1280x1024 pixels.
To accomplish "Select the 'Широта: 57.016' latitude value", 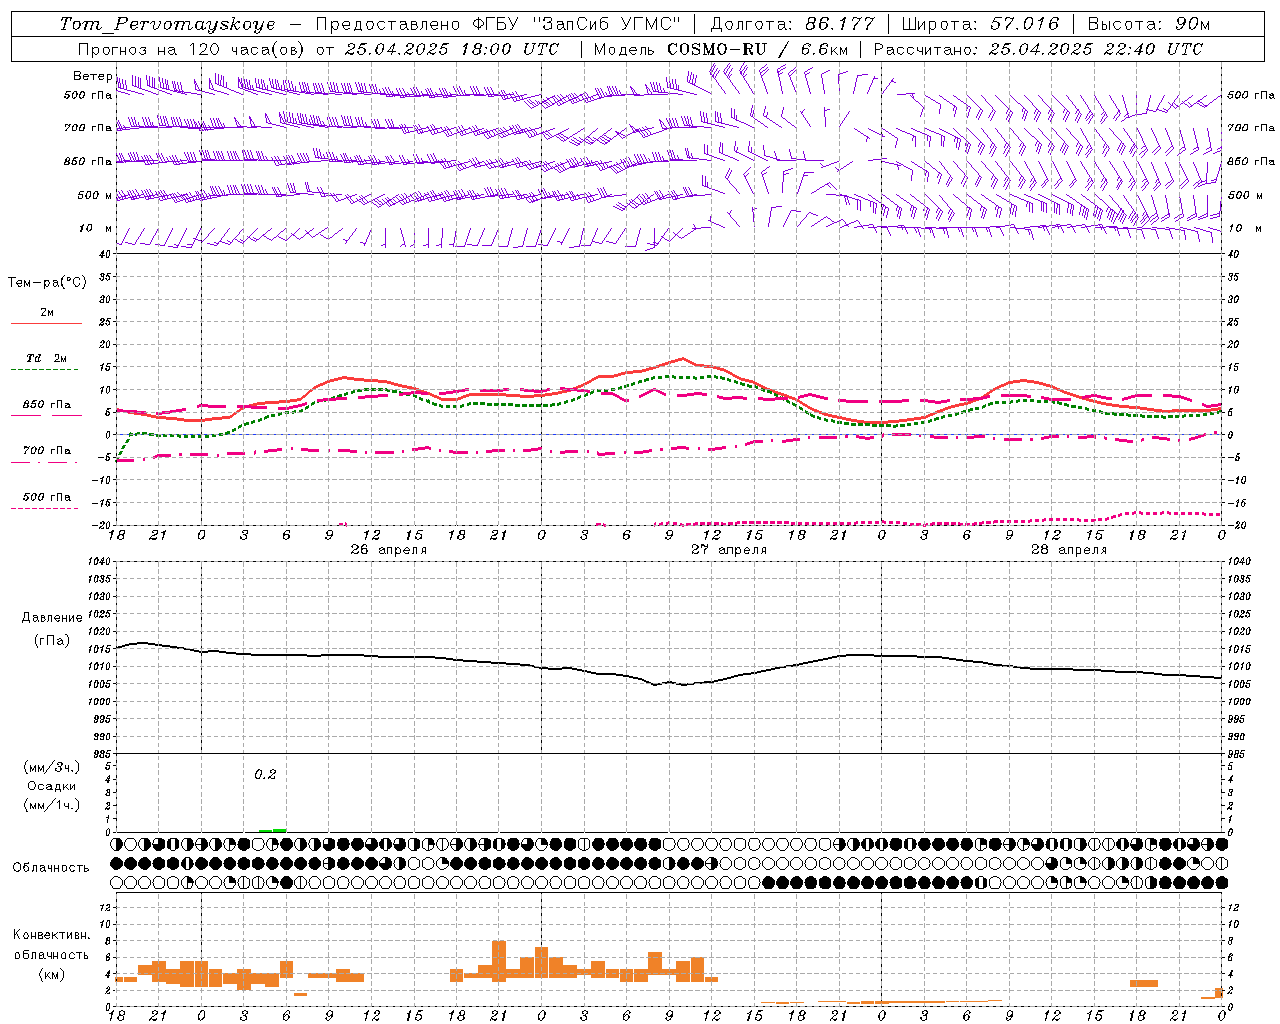I will (x=980, y=24).
